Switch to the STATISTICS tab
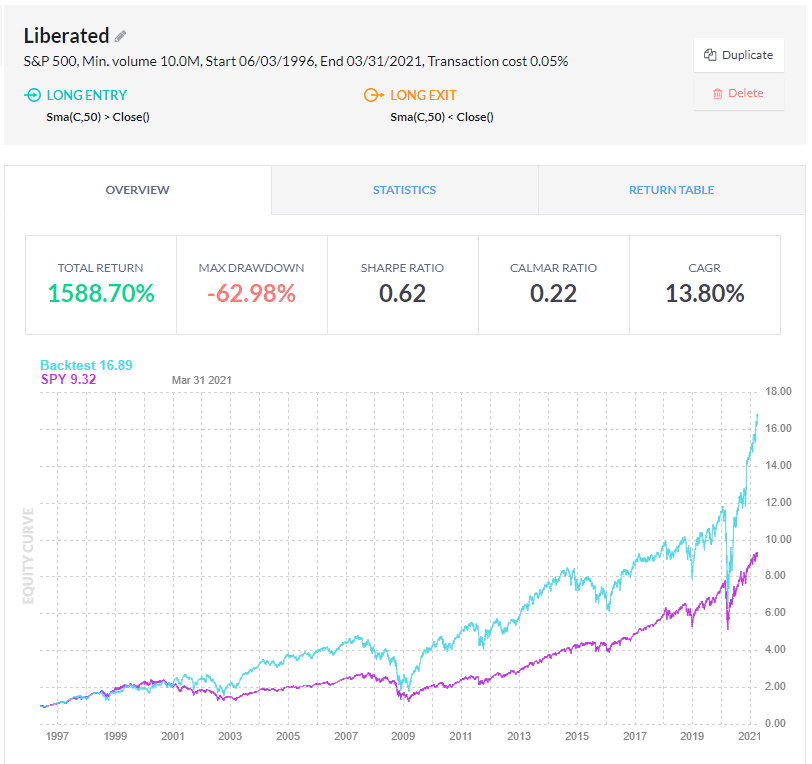Viewport: 812px width, 764px height. coord(404,189)
